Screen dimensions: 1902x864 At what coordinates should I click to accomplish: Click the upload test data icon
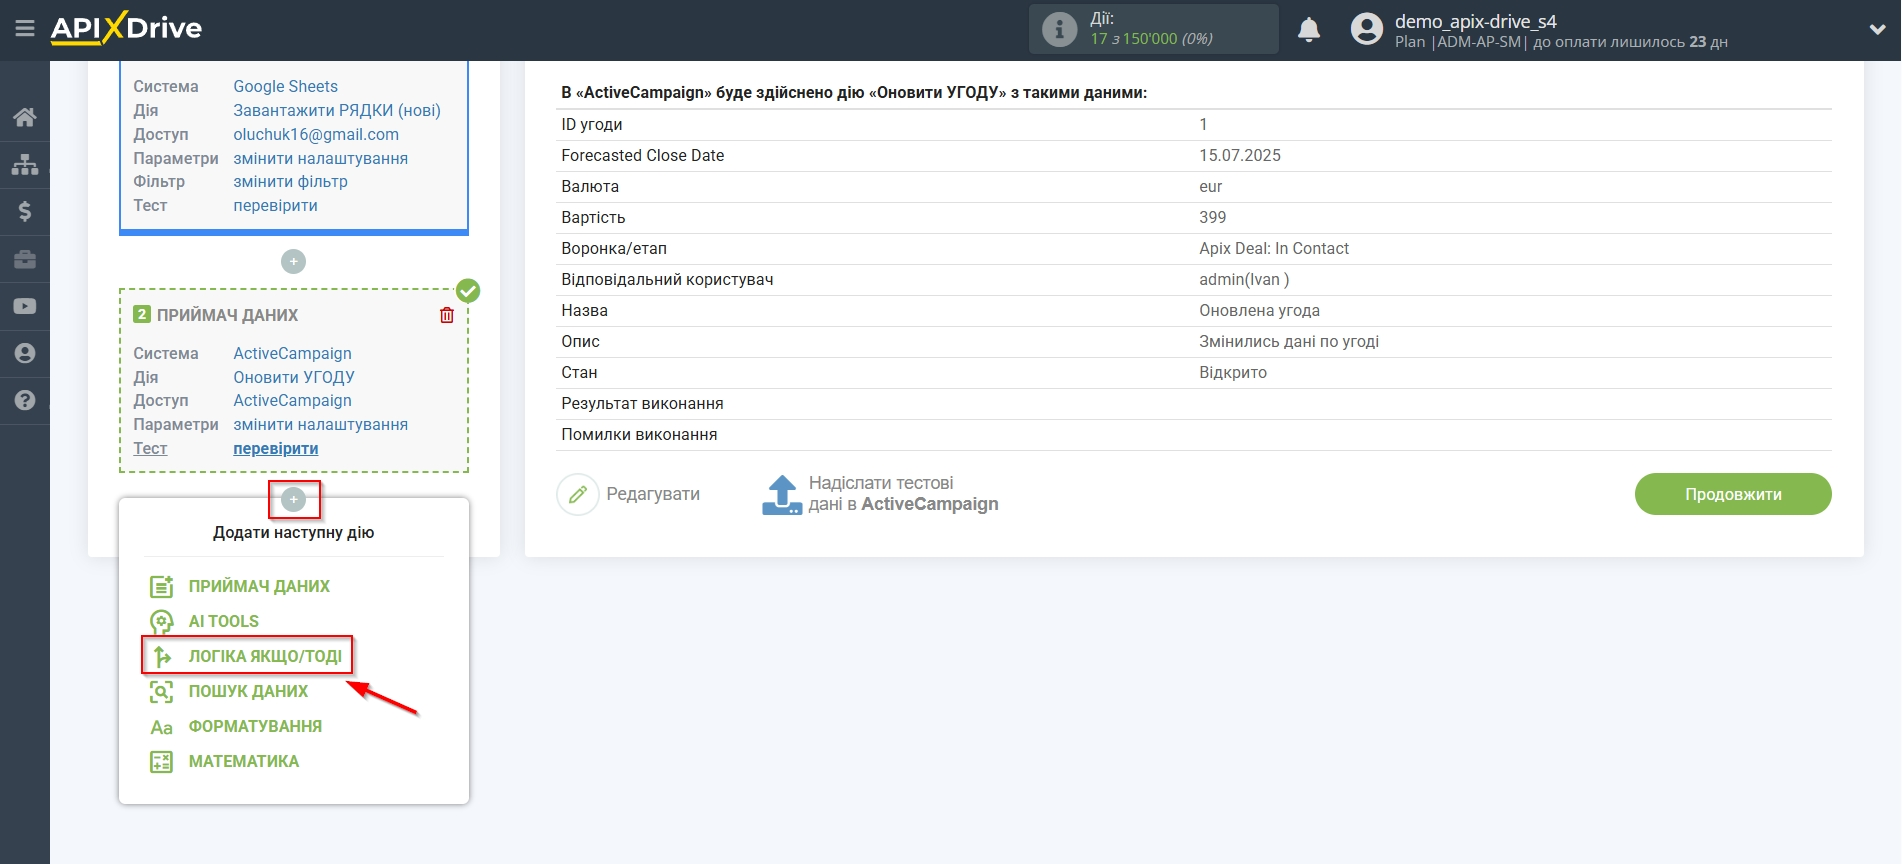(x=781, y=494)
